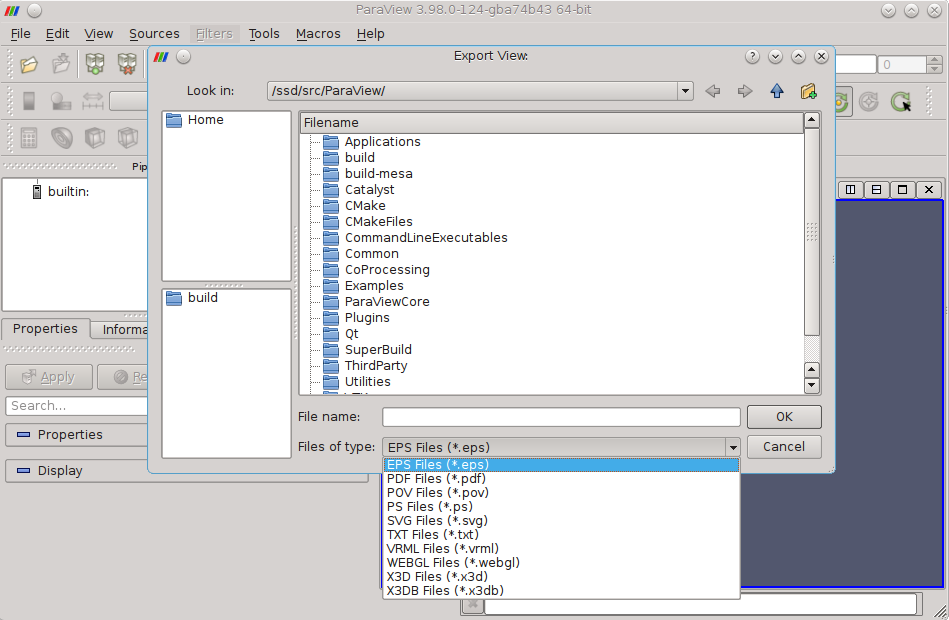Open the Files of type dropdown
Image resolution: width=949 pixels, height=620 pixels.
733,447
